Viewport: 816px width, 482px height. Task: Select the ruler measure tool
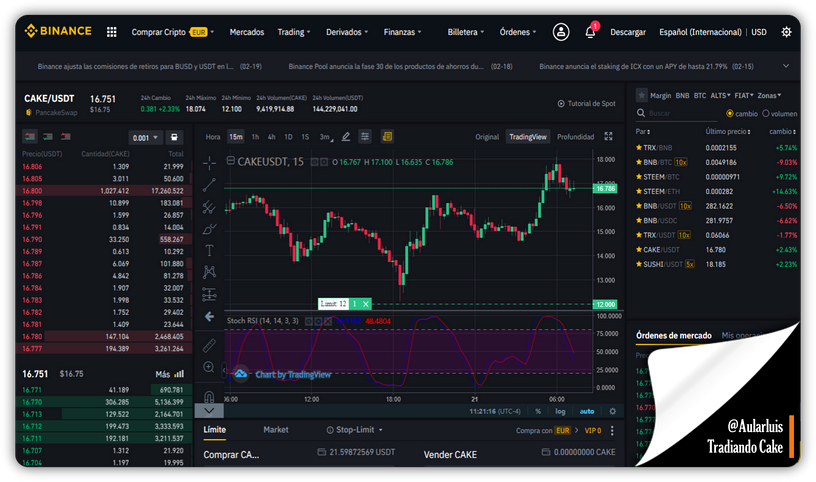point(209,345)
